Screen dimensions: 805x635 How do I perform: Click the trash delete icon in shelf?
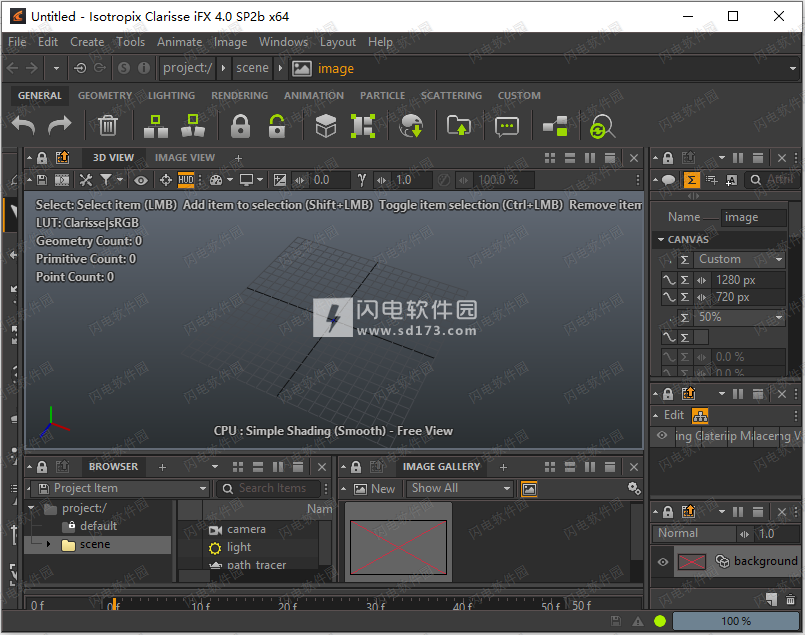point(108,126)
